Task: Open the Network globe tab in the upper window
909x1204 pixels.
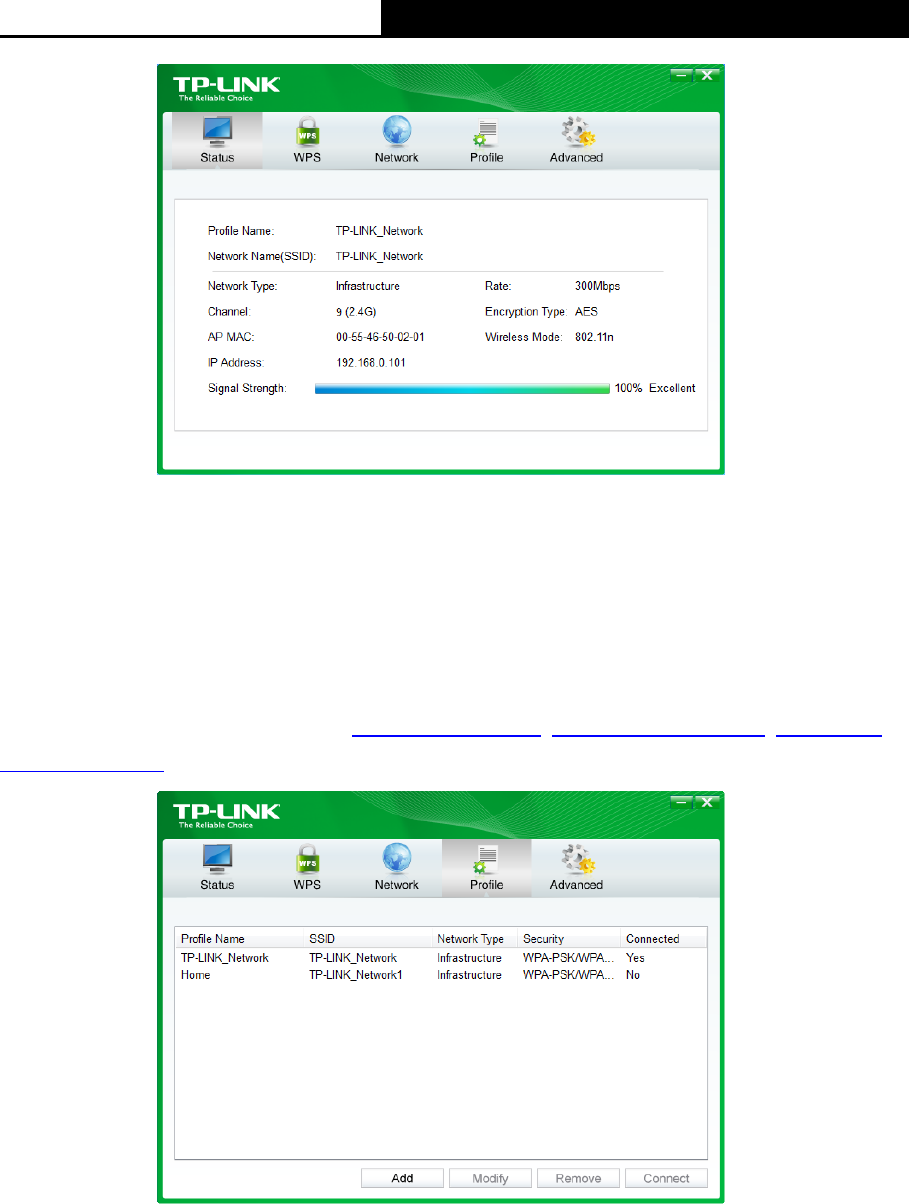Action: click(x=397, y=140)
